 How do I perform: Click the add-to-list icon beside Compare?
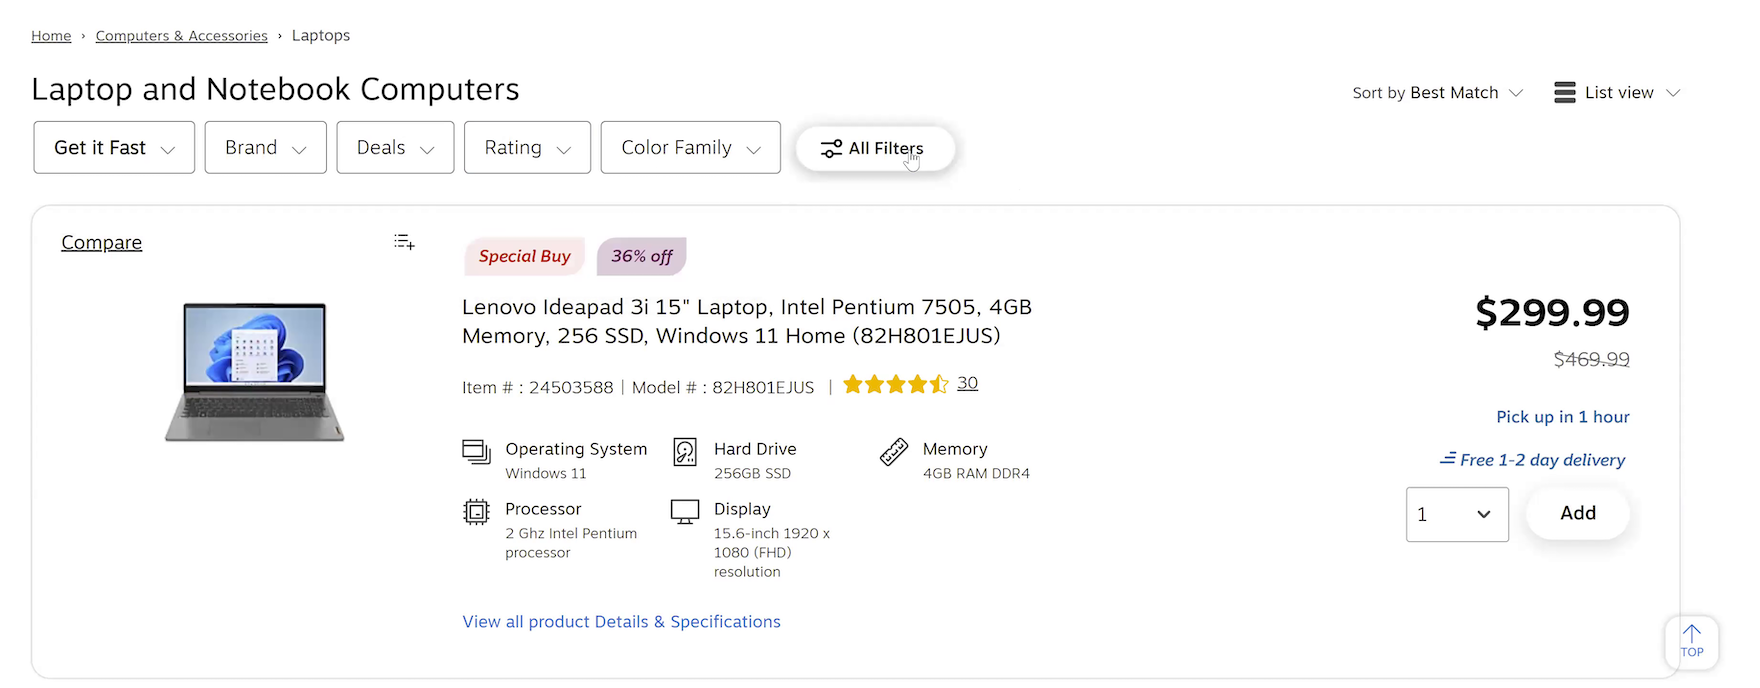tap(404, 242)
